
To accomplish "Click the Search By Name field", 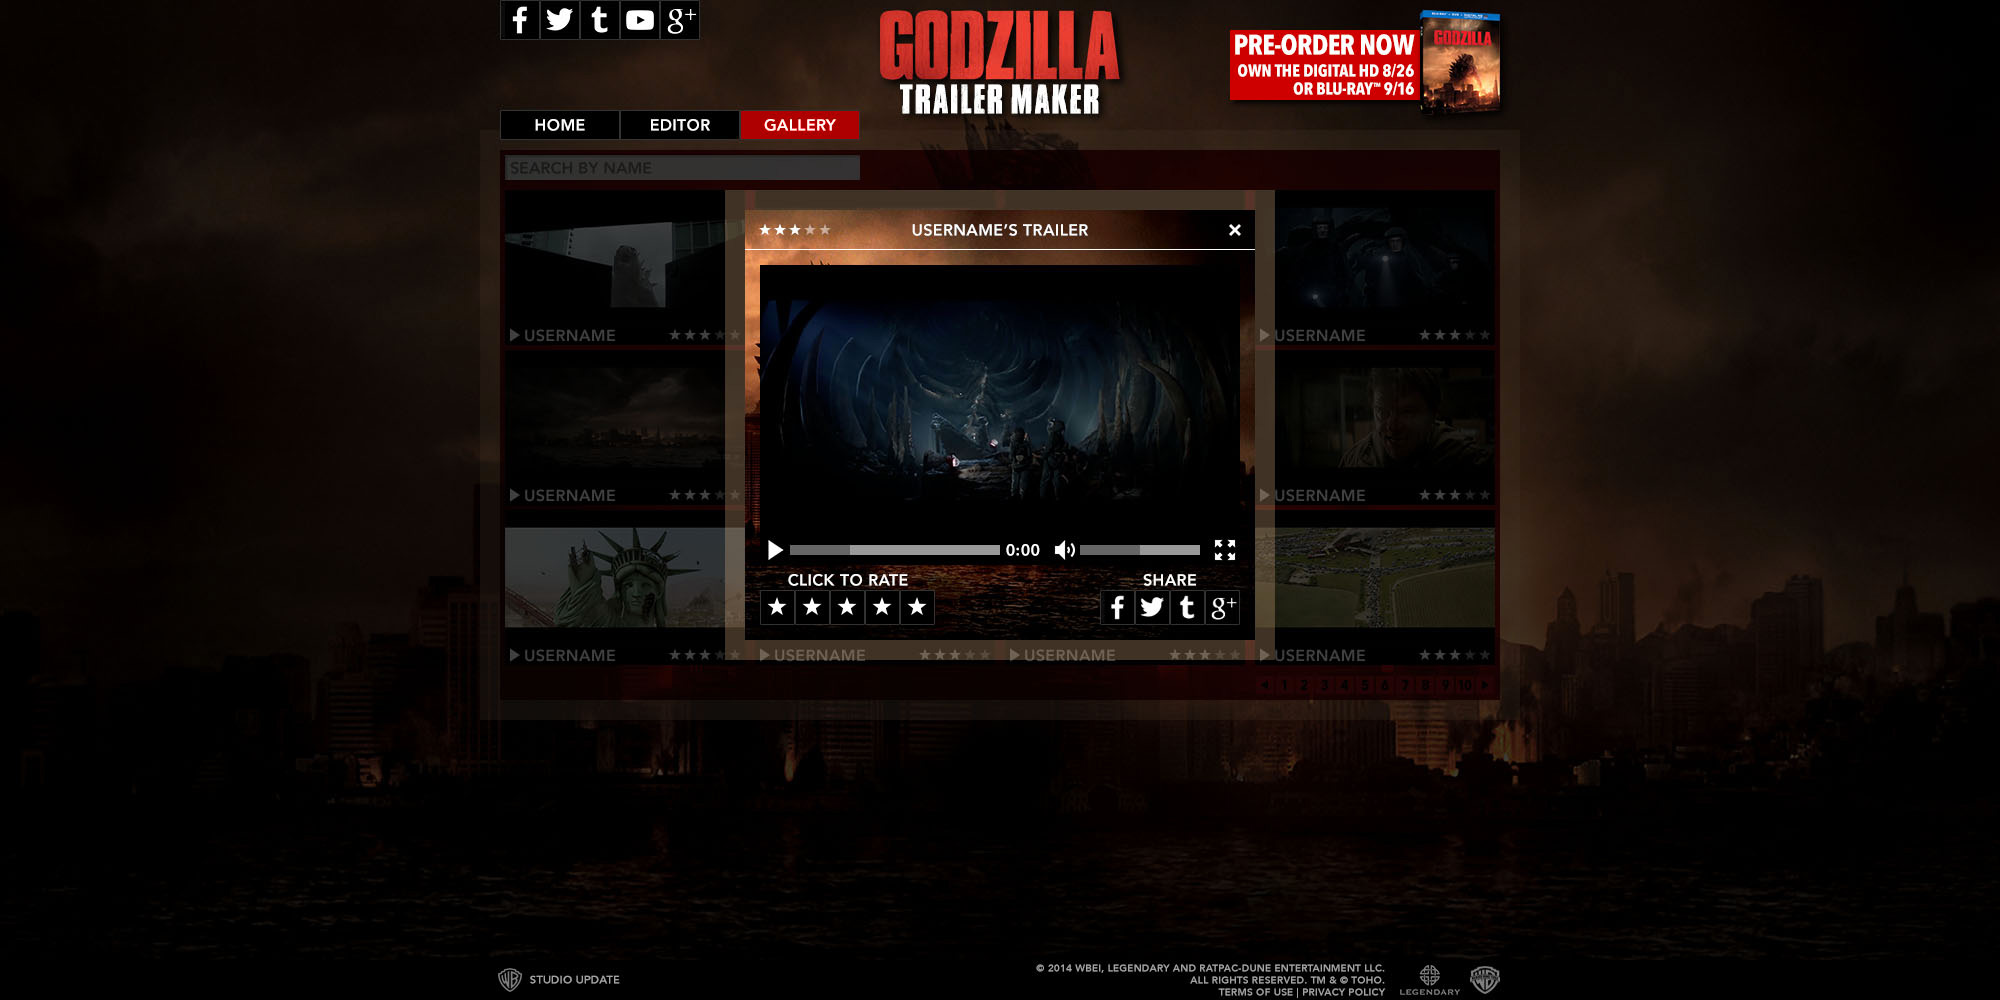I will coord(682,168).
